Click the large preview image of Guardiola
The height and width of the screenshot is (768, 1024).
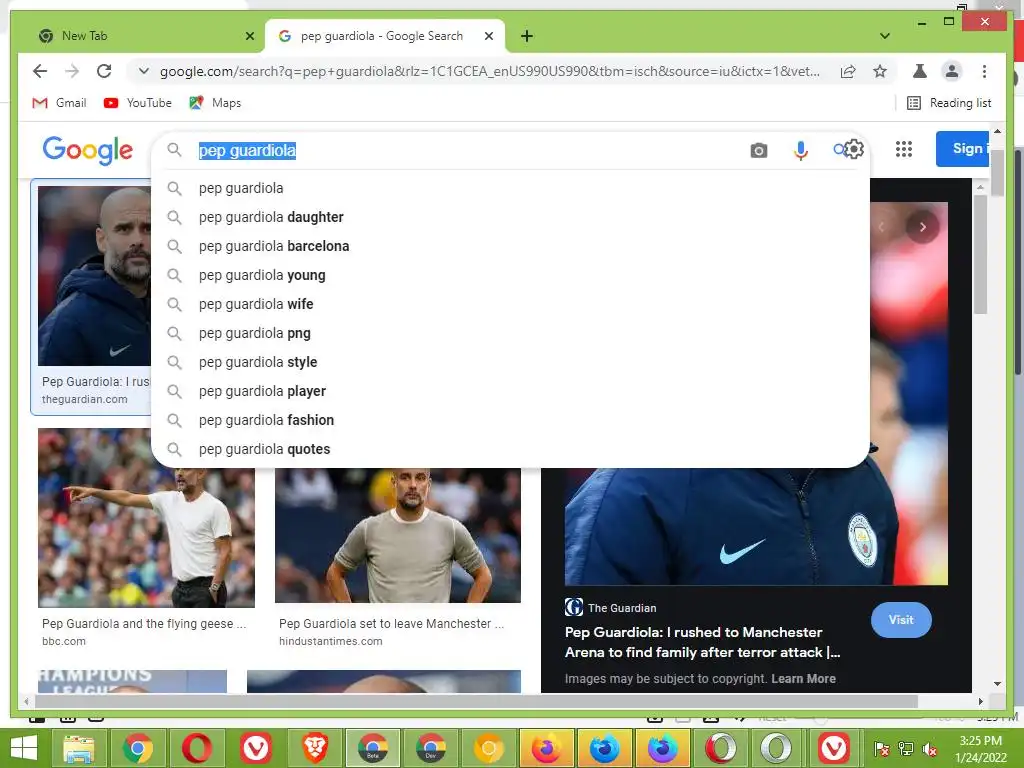pos(756,526)
